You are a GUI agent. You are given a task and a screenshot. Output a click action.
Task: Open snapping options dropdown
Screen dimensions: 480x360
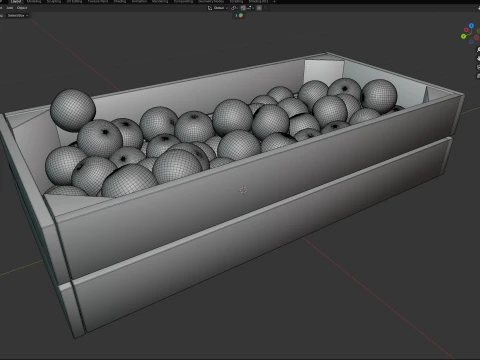coord(250,8)
